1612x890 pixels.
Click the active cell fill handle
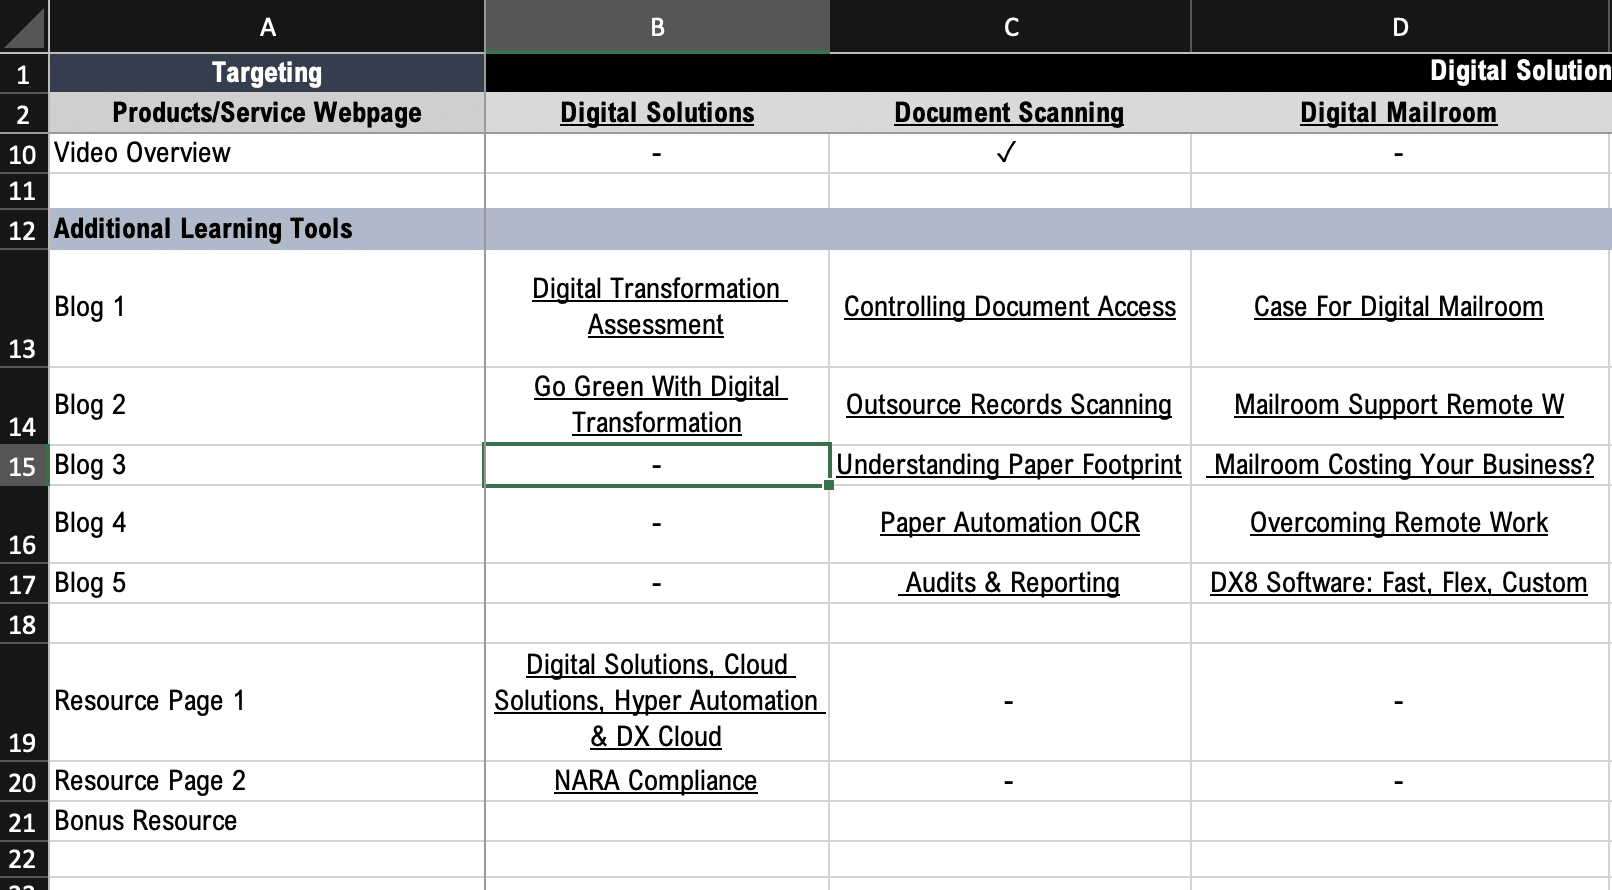coord(829,486)
